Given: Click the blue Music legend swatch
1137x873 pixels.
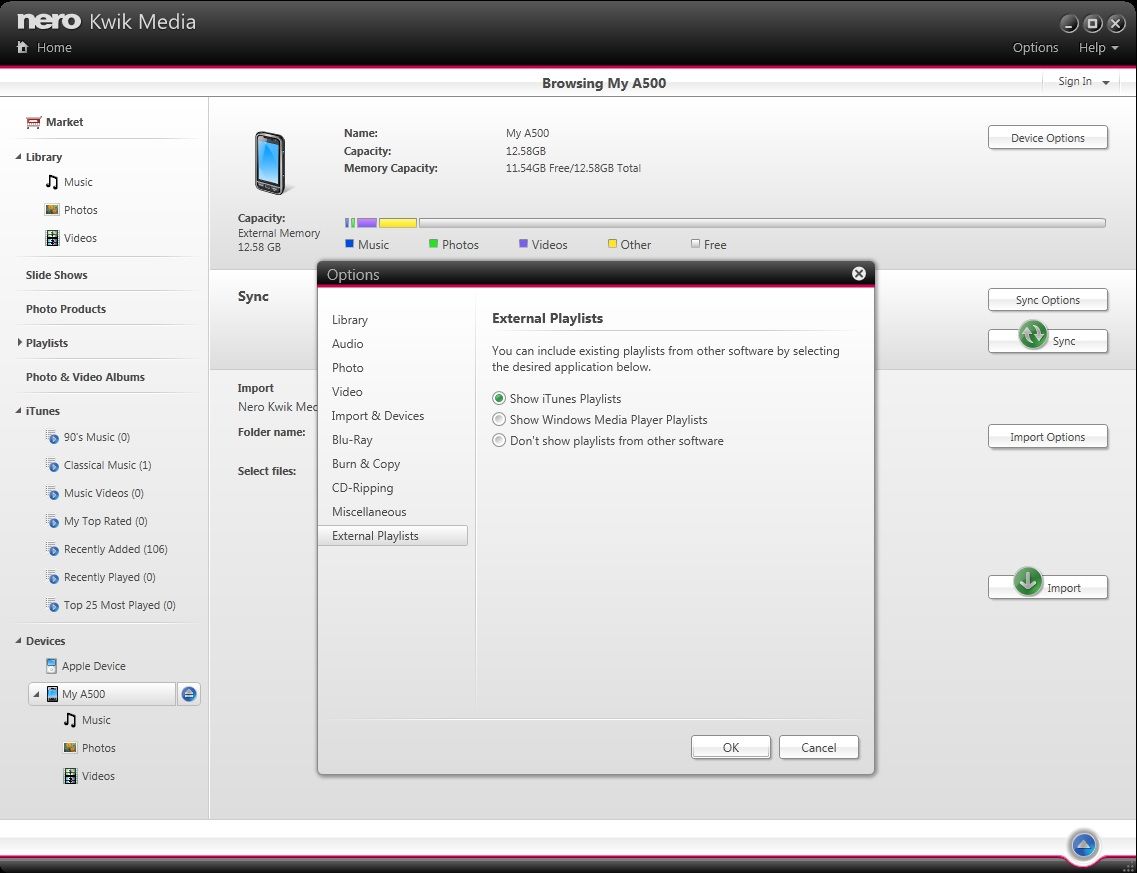Looking at the screenshot, I should (x=349, y=244).
